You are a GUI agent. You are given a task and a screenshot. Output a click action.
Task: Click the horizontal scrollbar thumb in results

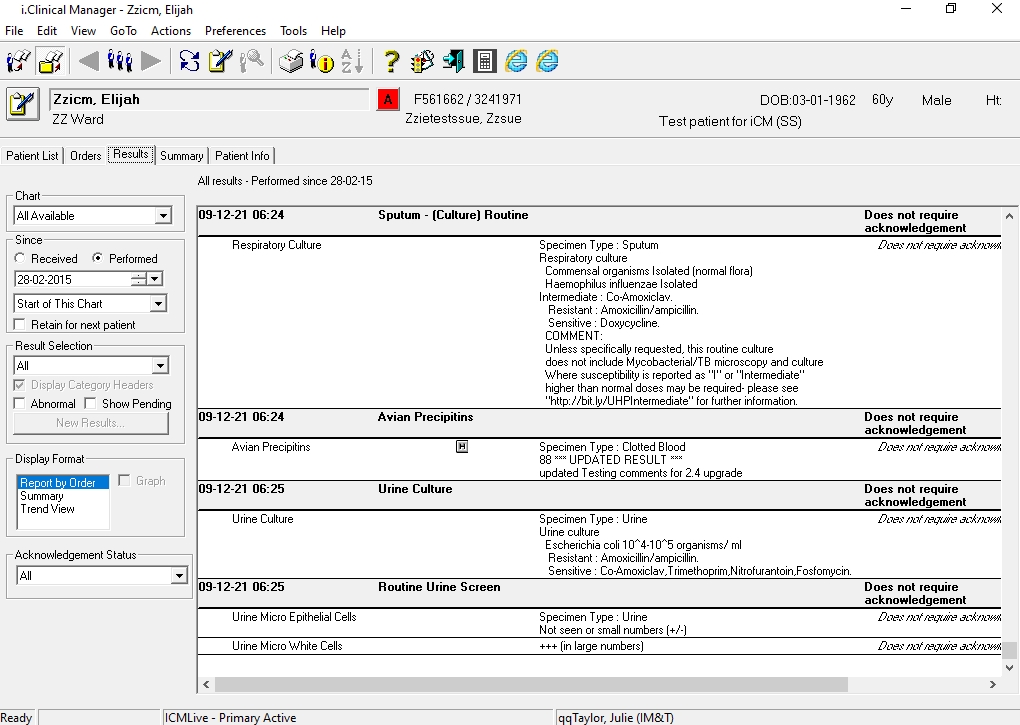[531, 684]
